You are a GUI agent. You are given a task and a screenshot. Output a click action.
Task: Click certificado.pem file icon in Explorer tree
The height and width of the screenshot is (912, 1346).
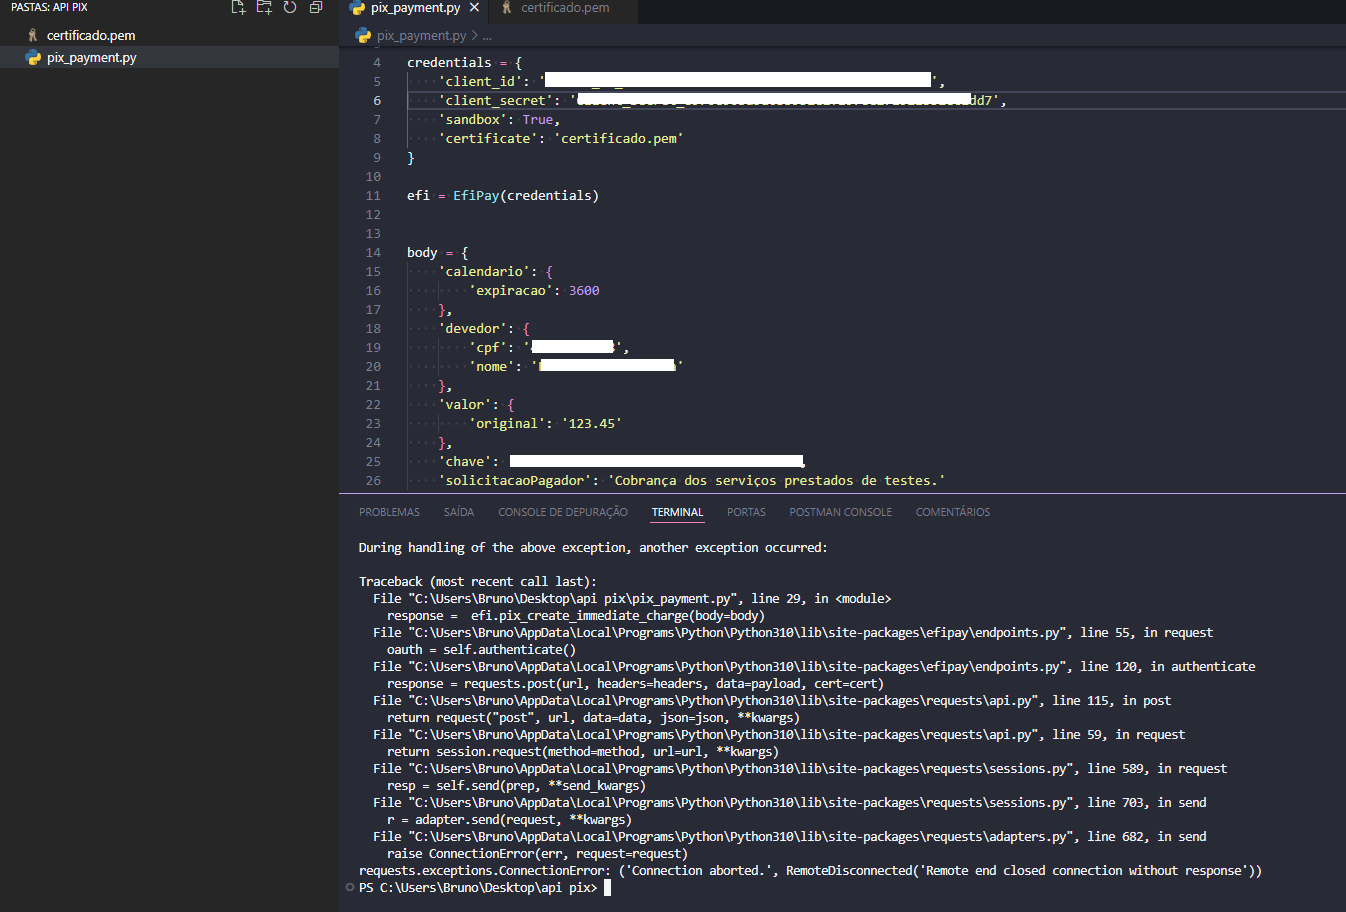tap(33, 35)
